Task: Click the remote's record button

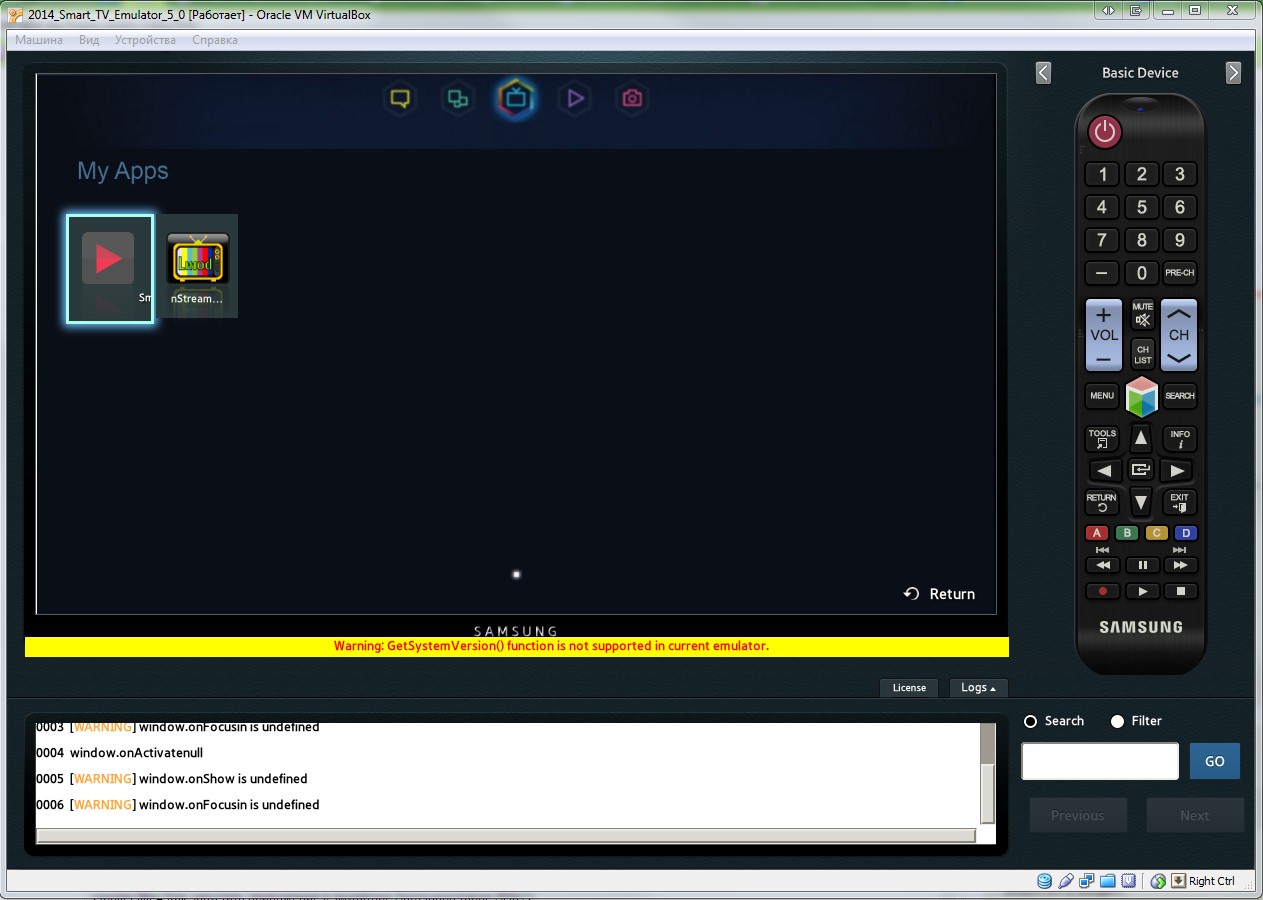Action: 1103,591
